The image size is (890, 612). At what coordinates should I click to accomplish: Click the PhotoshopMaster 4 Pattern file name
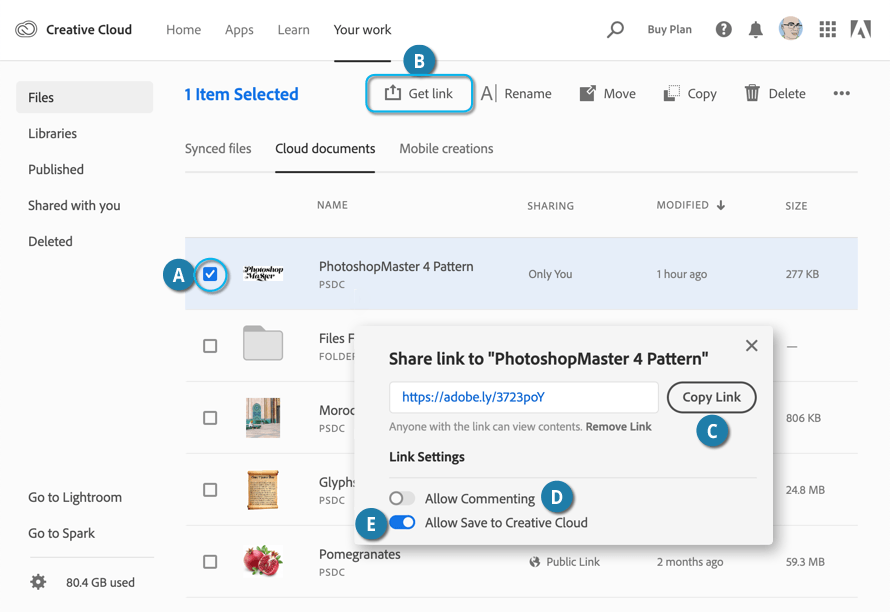point(396,266)
